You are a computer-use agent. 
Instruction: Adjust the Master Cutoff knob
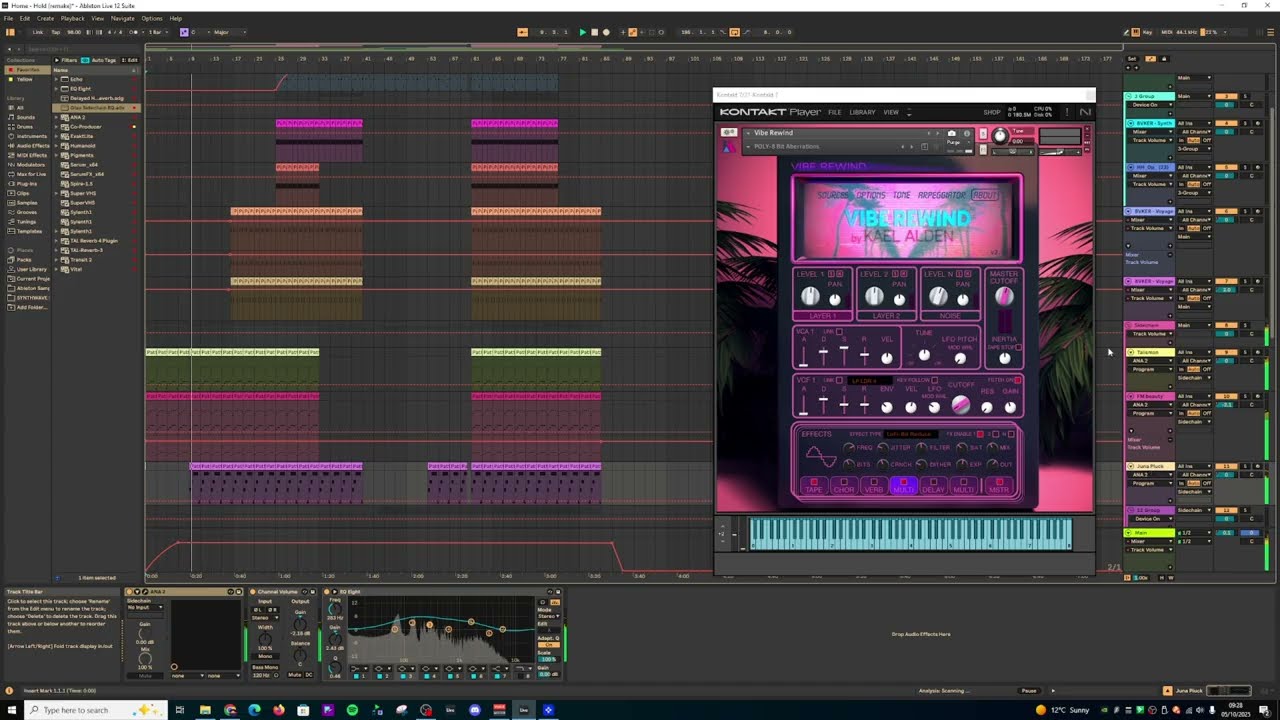tap(1004, 297)
